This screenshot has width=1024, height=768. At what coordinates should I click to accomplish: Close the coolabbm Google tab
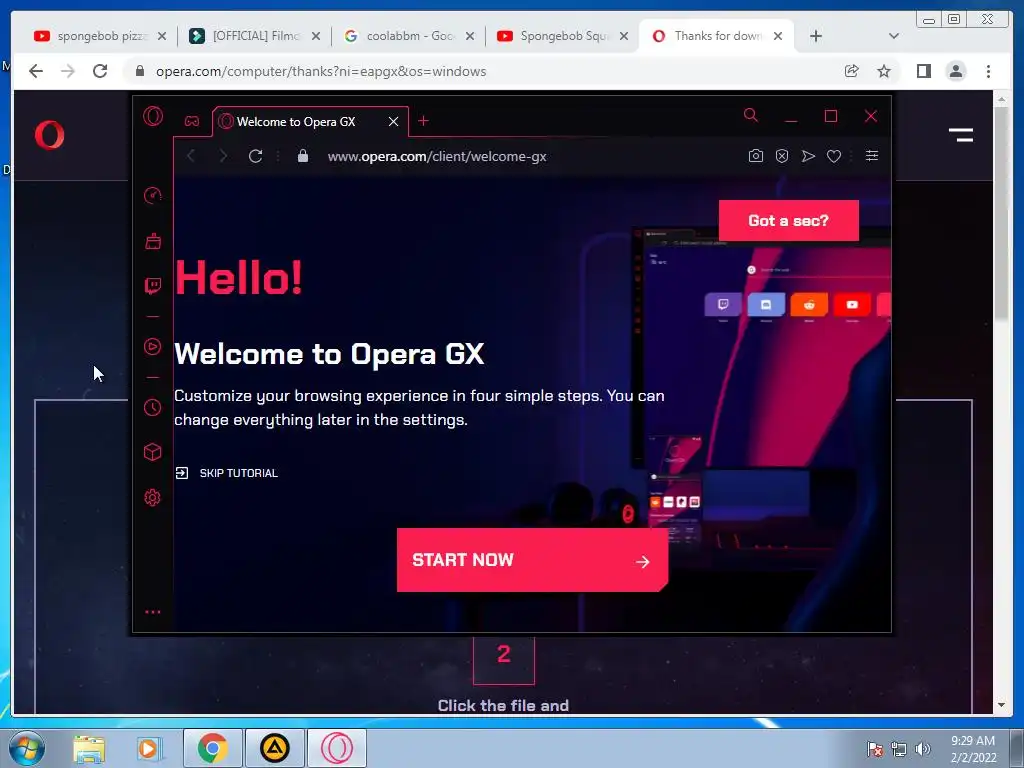470,36
